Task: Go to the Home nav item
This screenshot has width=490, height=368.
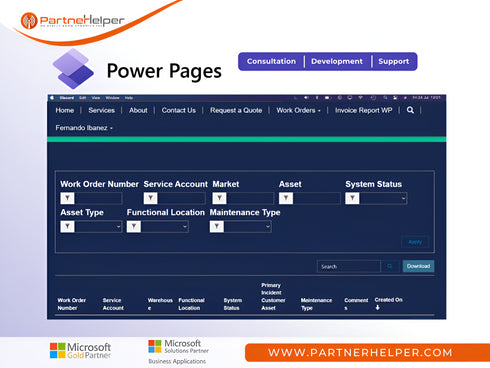Action: coord(65,110)
